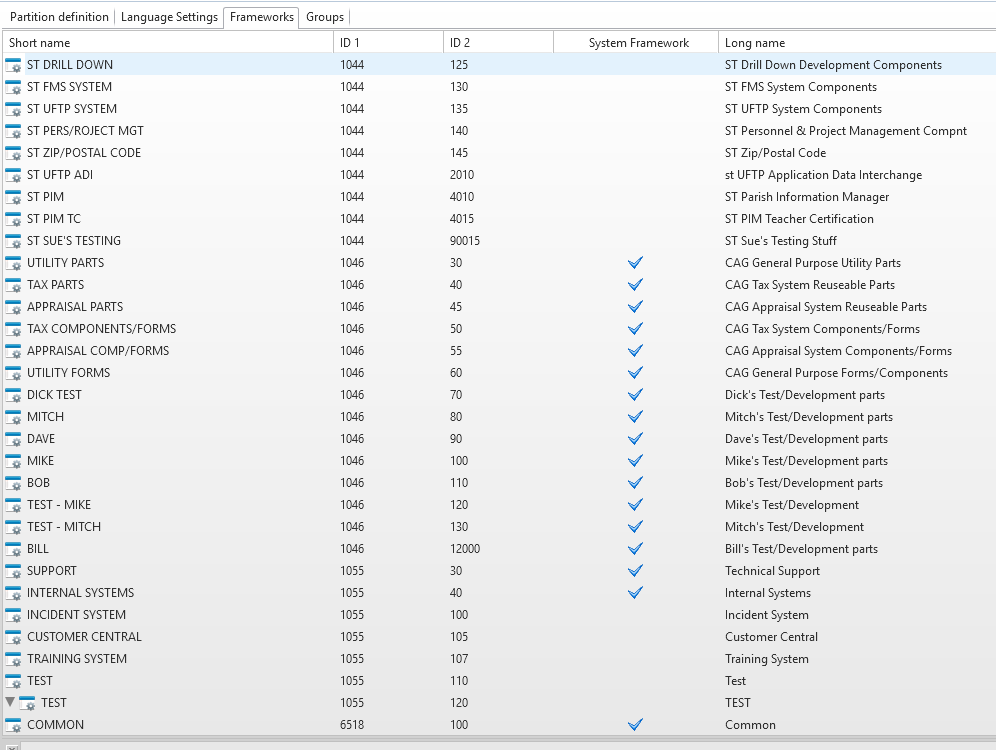Screen dimensions: 996x750
Task: Open the Groups tab
Action: coord(325,17)
